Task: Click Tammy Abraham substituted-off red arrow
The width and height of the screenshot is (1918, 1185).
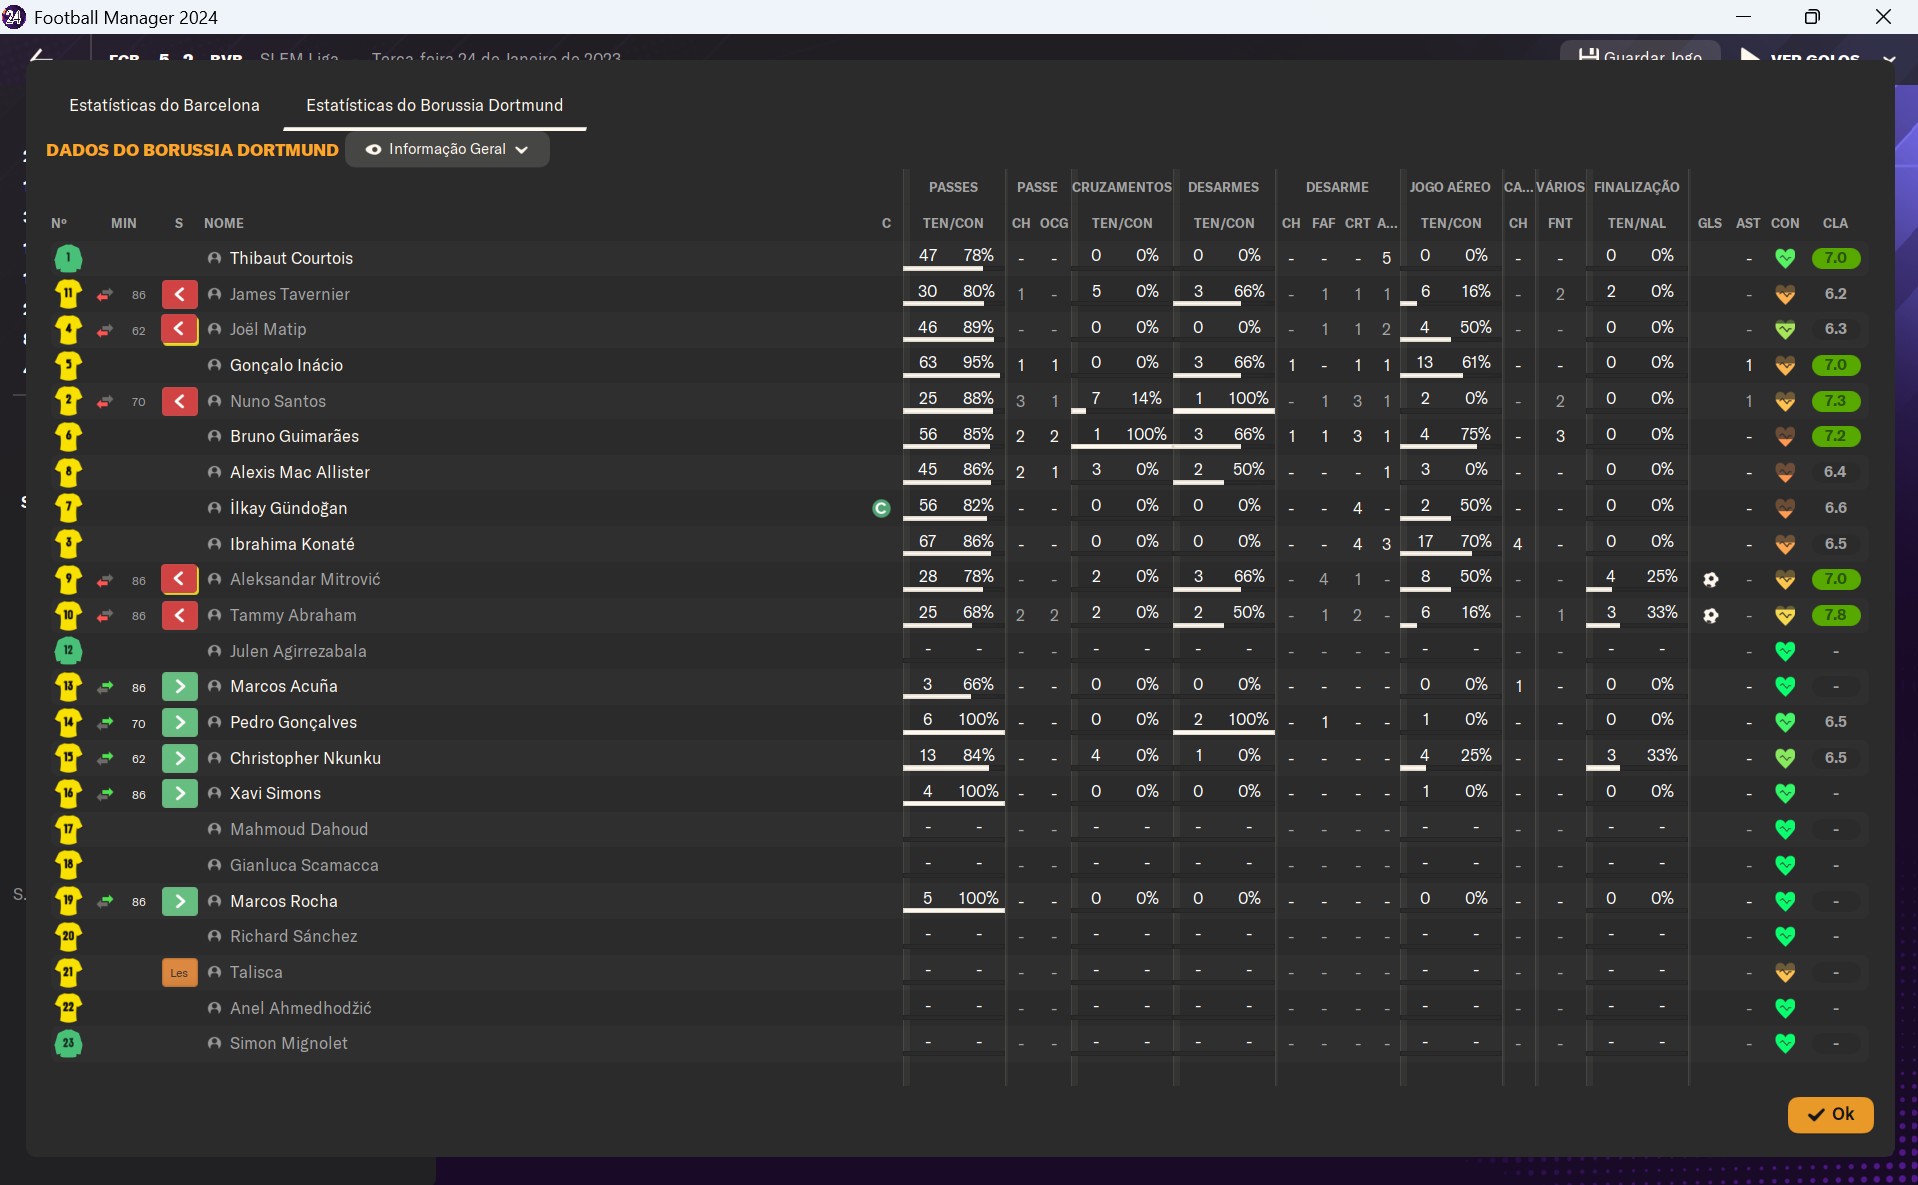Action: tap(179, 615)
